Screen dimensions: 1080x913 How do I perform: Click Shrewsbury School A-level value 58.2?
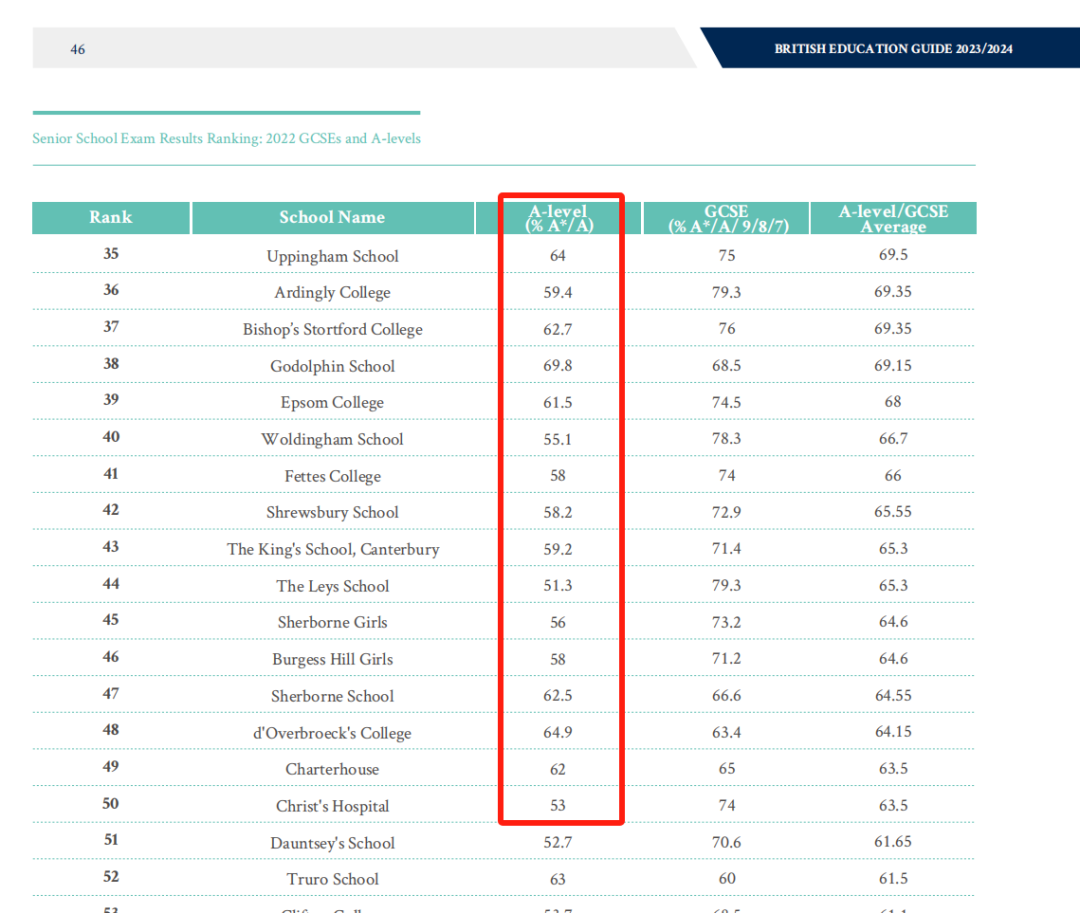click(x=558, y=513)
